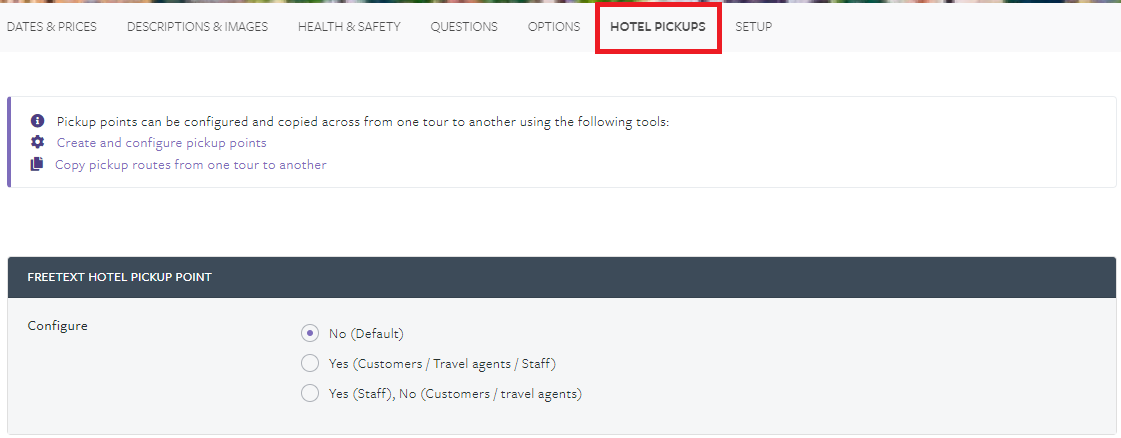Switch to Descriptions & Images tab
Viewport: 1121px width, 438px height.
tap(197, 27)
